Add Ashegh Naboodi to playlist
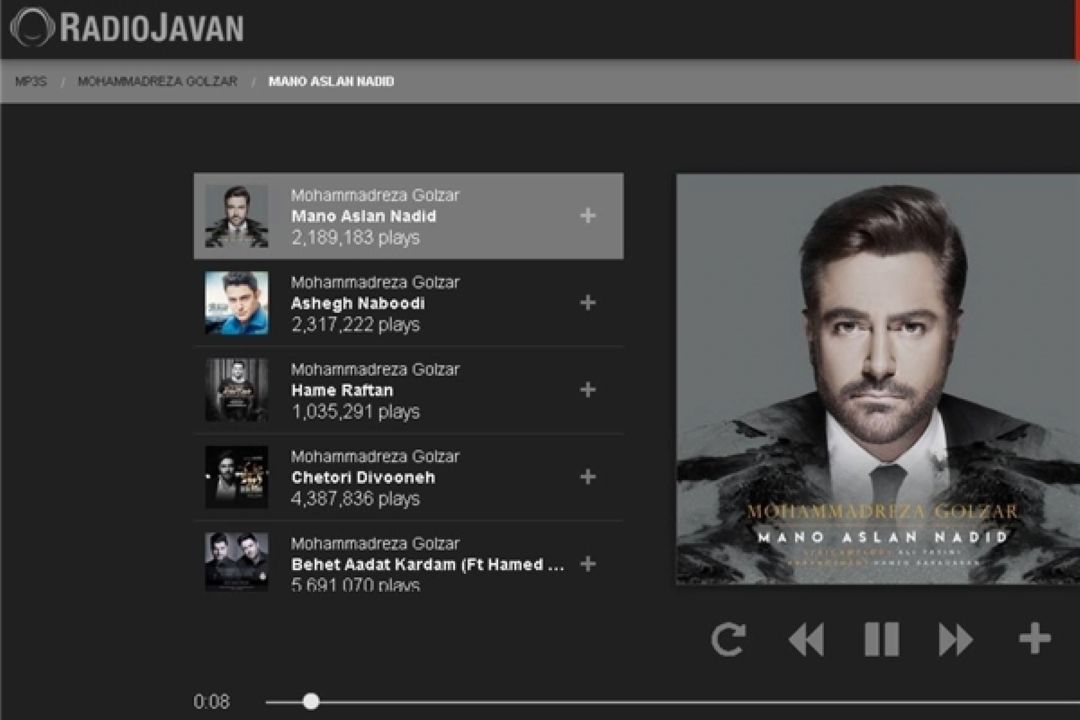Viewport: 1080px width, 720px height. click(x=588, y=303)
